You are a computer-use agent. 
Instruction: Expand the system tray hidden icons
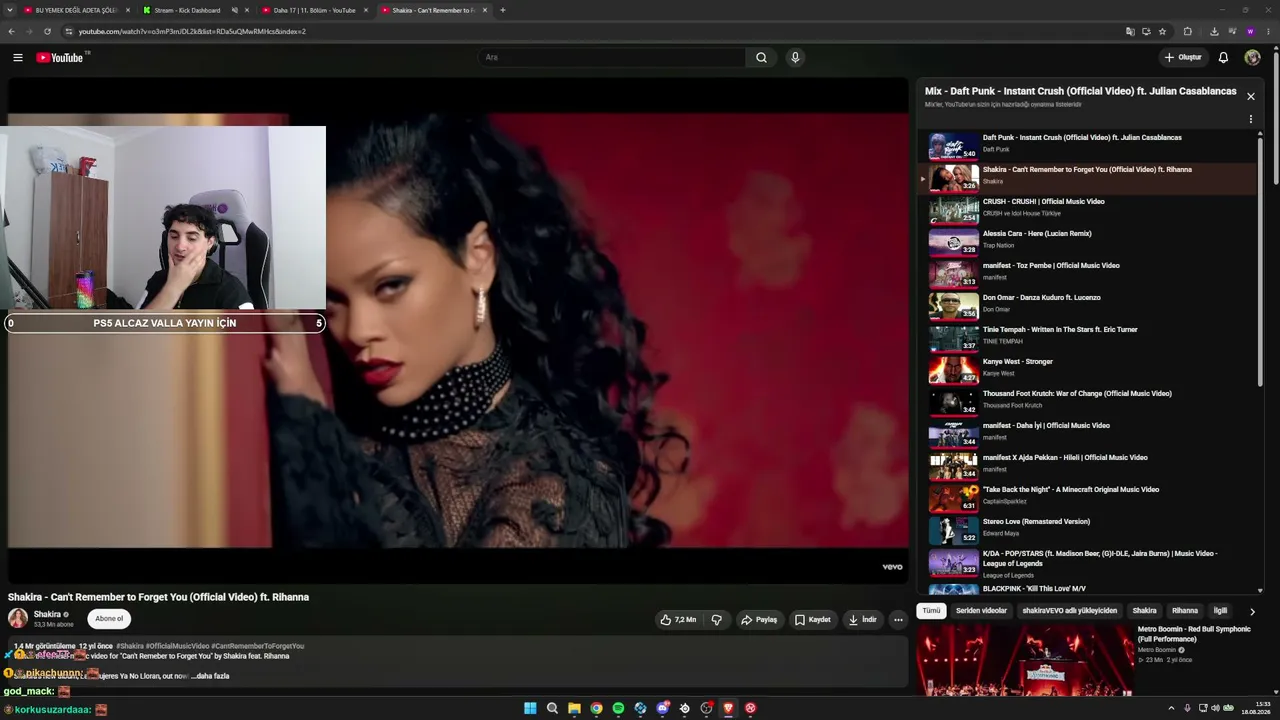pos(1171,708)
